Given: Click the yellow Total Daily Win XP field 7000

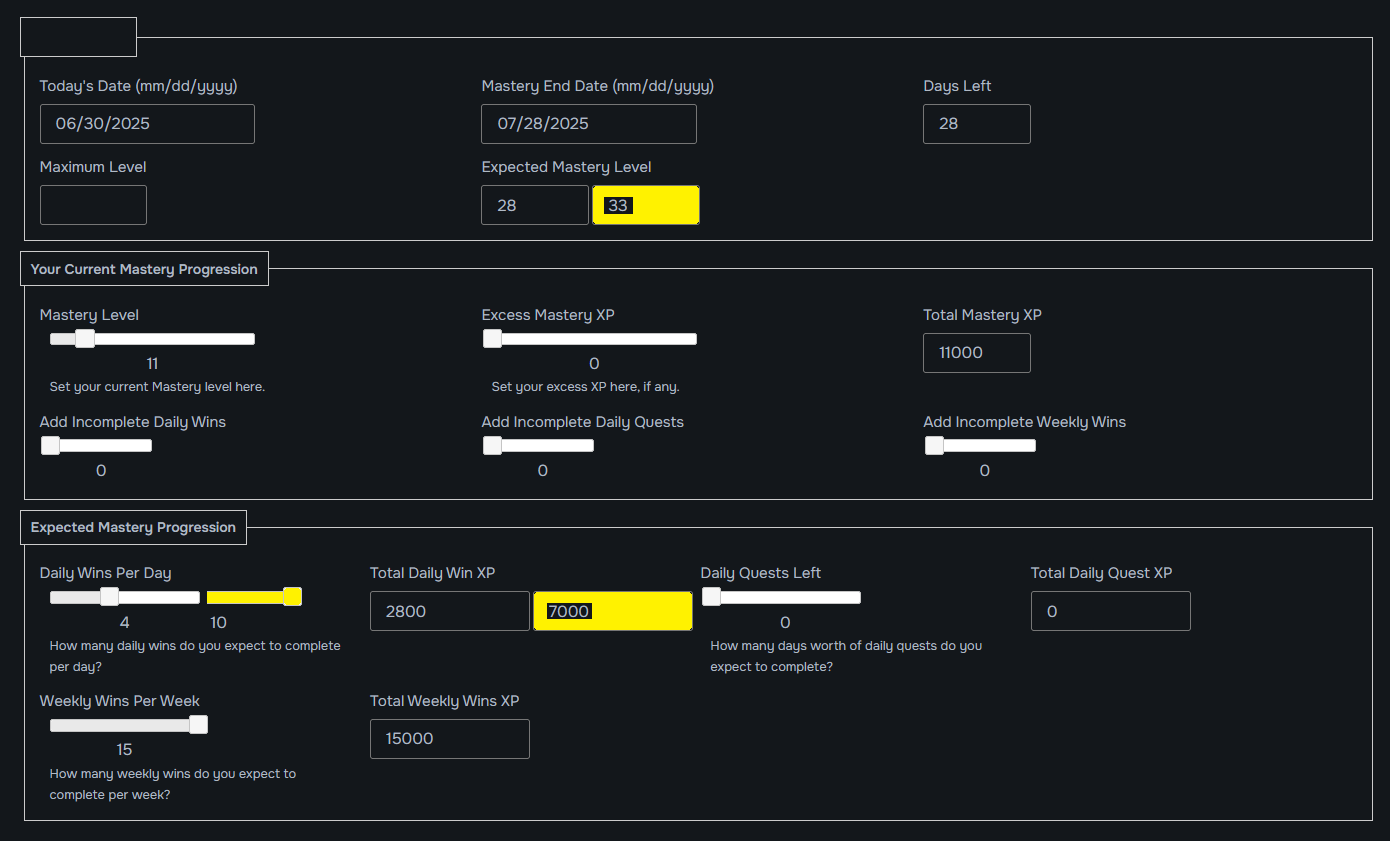Looking at the screenshot, I should click(x=613, y=611).
